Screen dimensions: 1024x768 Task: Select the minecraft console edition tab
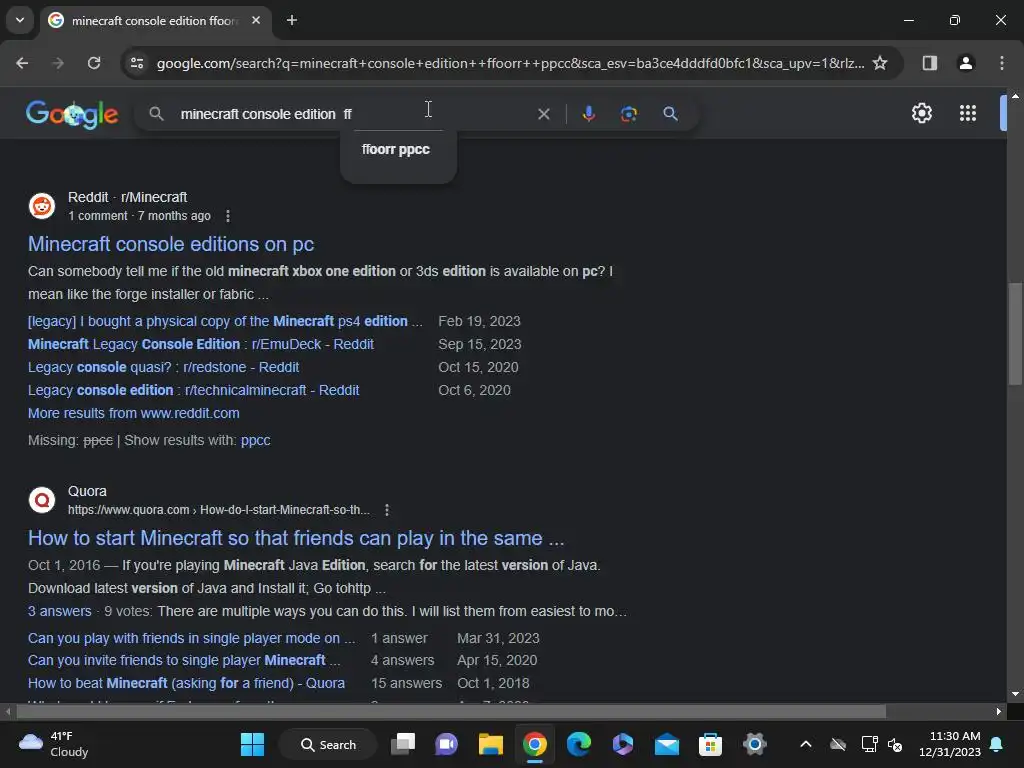154,20
